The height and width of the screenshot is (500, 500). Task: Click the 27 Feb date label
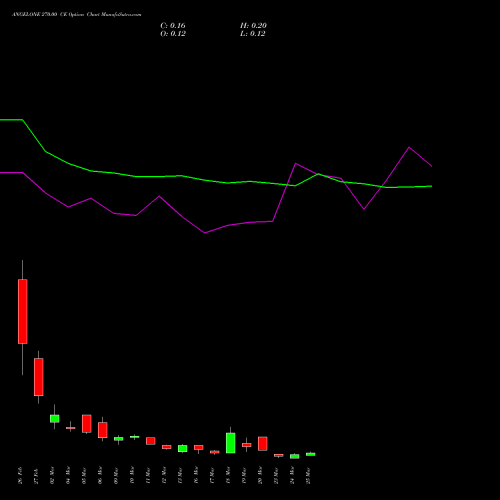(36, 476)
